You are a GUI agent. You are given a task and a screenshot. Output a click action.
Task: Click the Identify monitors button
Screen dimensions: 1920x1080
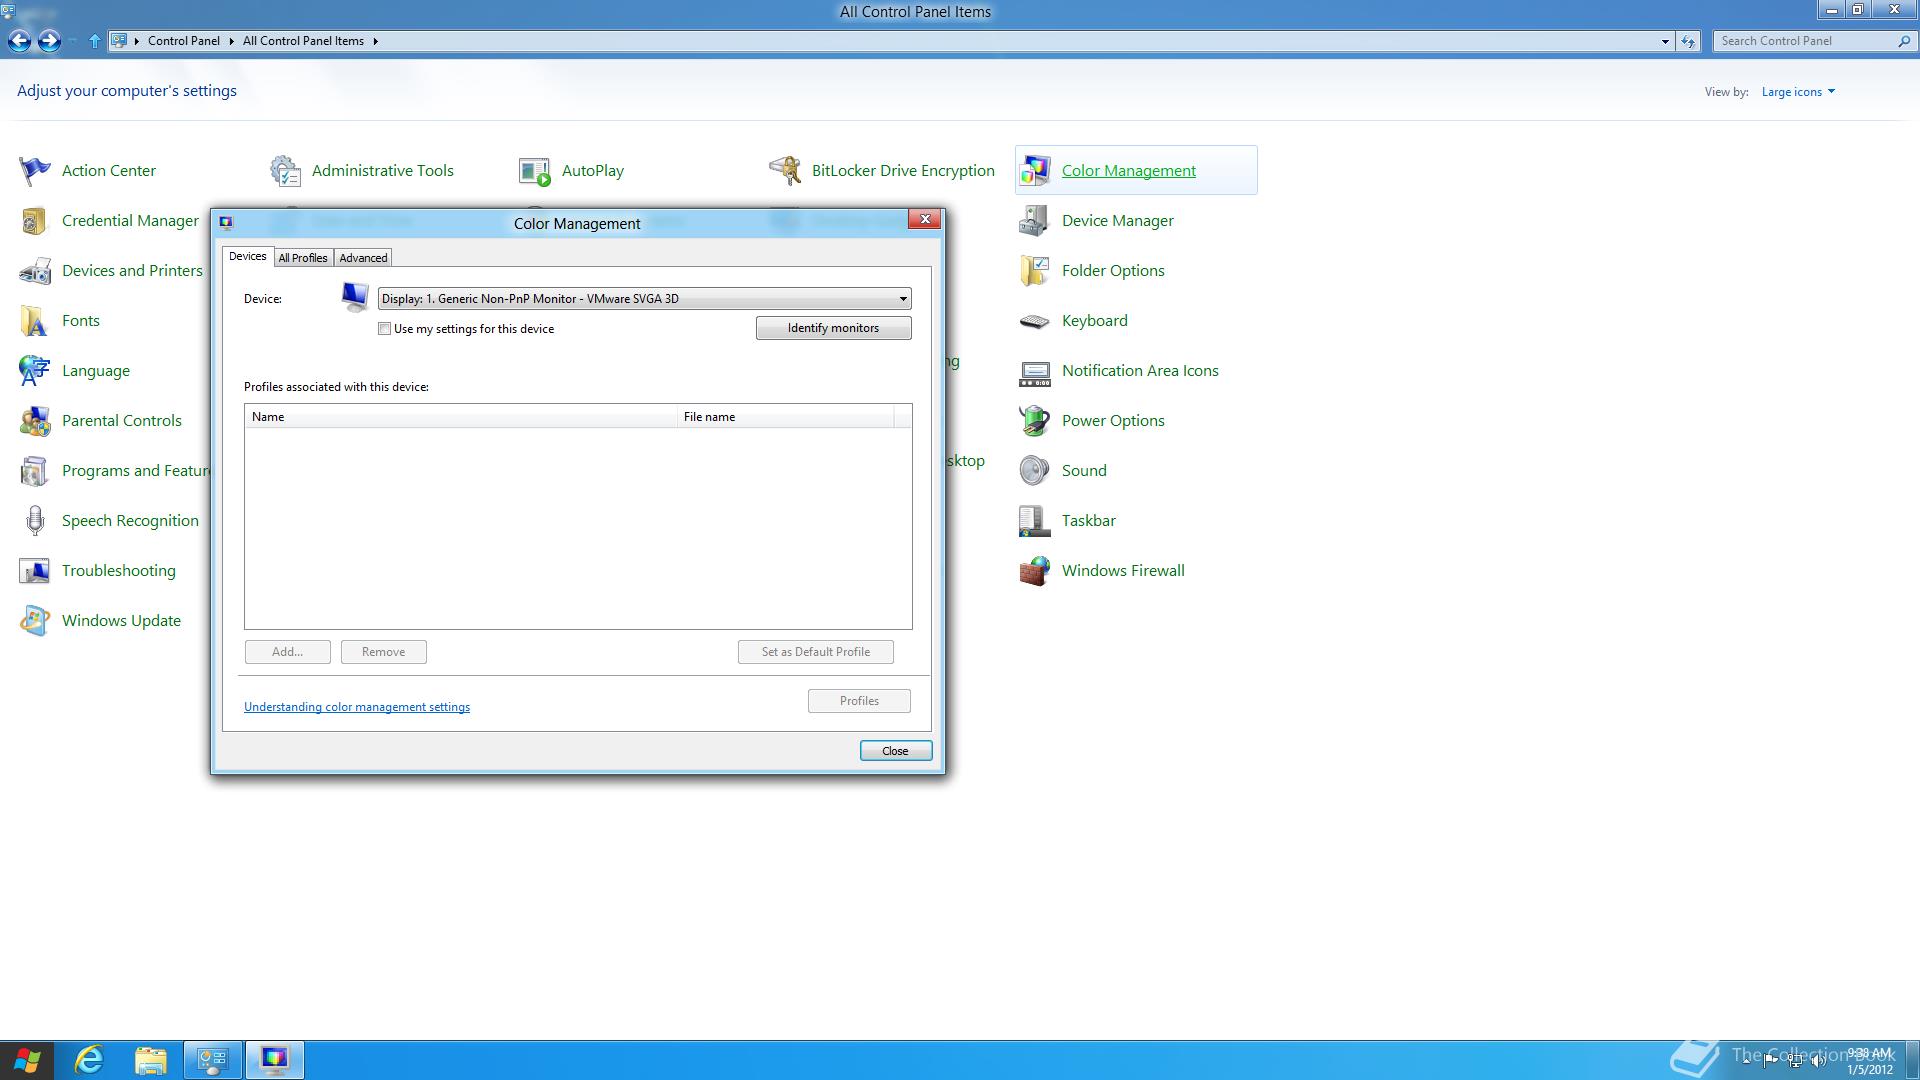click(833, 328)
